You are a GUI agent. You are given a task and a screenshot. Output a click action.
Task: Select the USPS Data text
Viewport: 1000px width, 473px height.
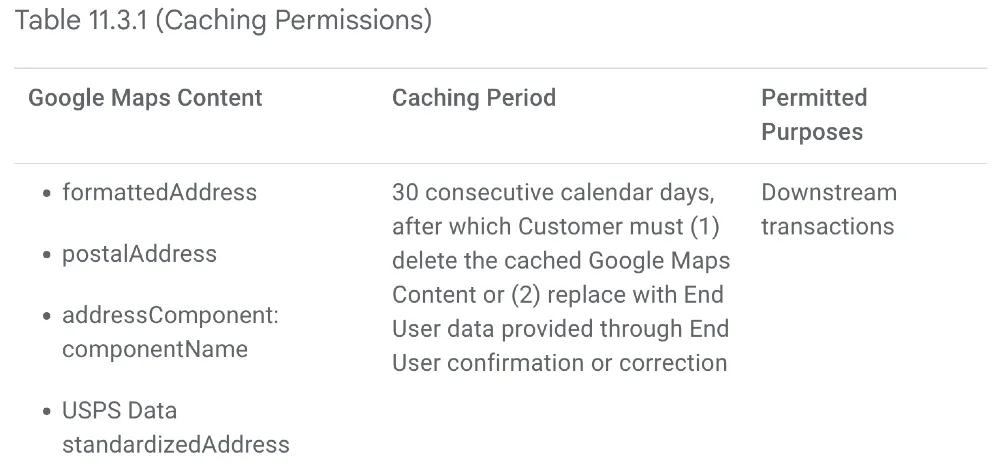119,411
